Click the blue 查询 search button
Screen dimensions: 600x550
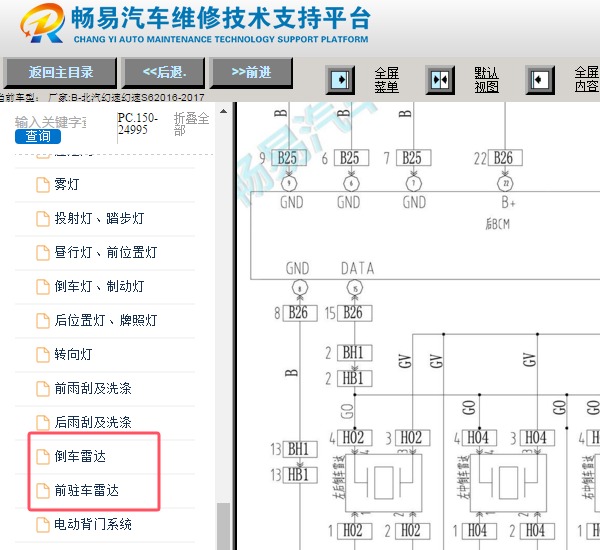click(x=38, y=136)
